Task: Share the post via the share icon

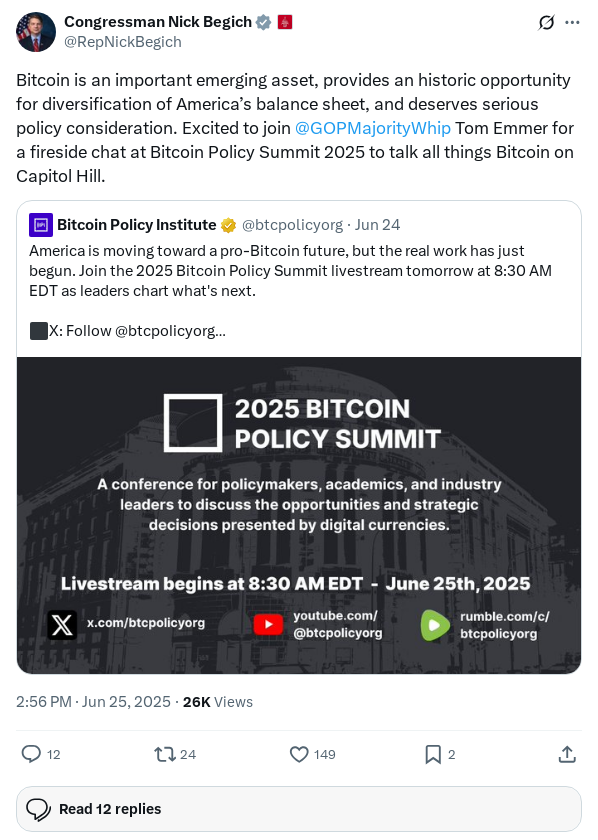Action: coord(567,754)
